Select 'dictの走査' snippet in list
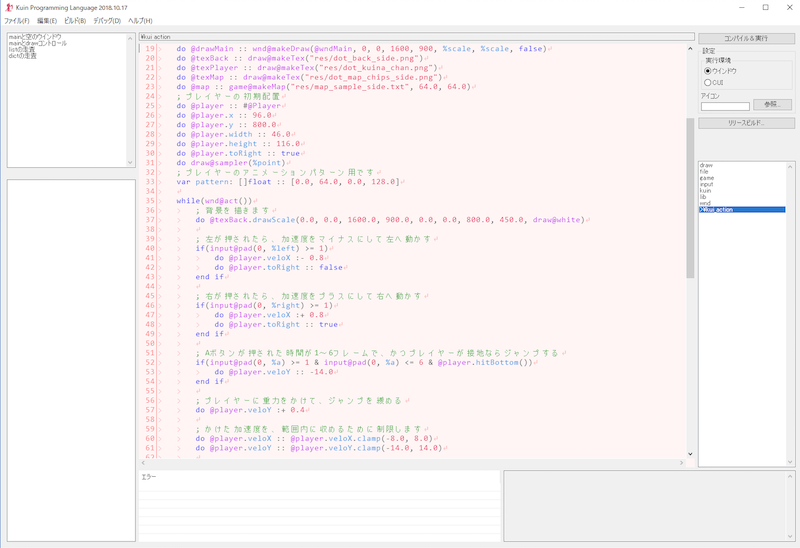The width and height of the screenshot is (800, 548). click(22, 56)
